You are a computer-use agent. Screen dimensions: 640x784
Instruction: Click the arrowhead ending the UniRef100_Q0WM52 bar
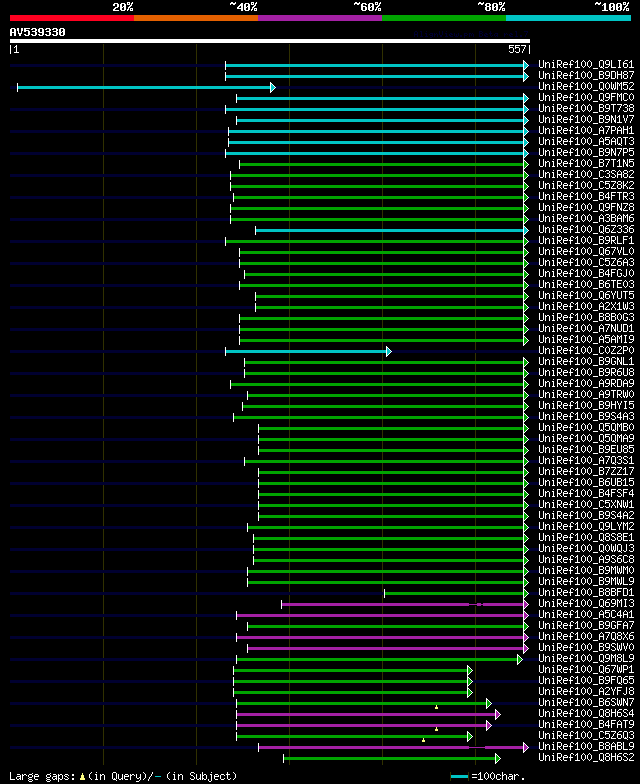click(273, 88)
